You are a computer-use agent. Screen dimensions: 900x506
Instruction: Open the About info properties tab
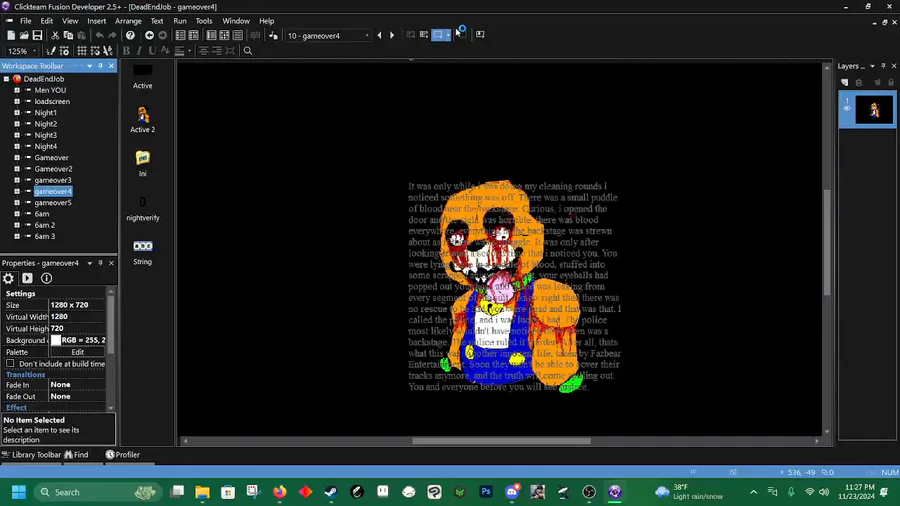pos(46,278)
